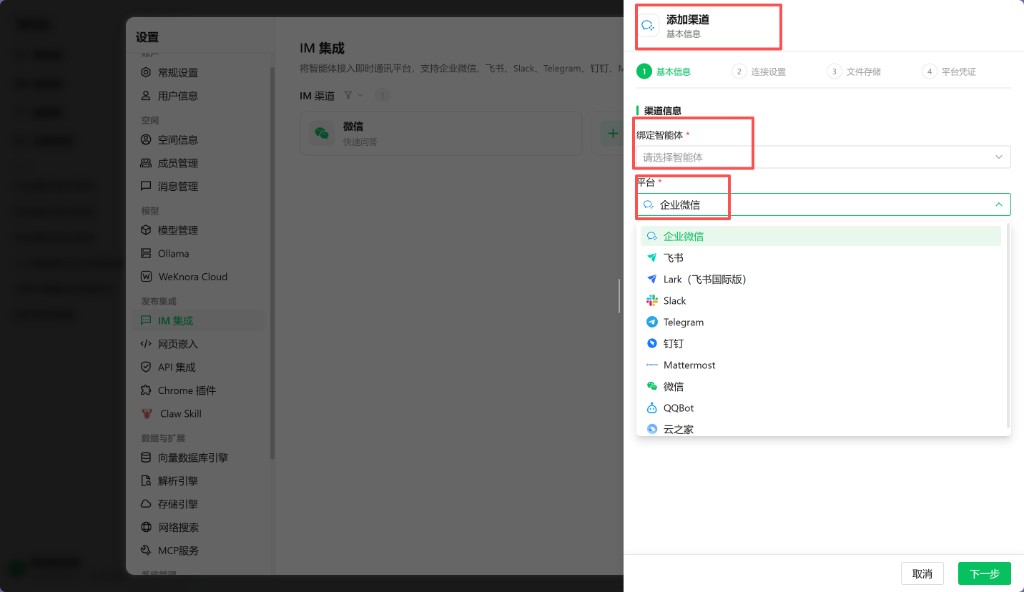This screenshot has height=592, width=1024.
Task: Open 消息管理 settings section
Action: click(199, 186)
